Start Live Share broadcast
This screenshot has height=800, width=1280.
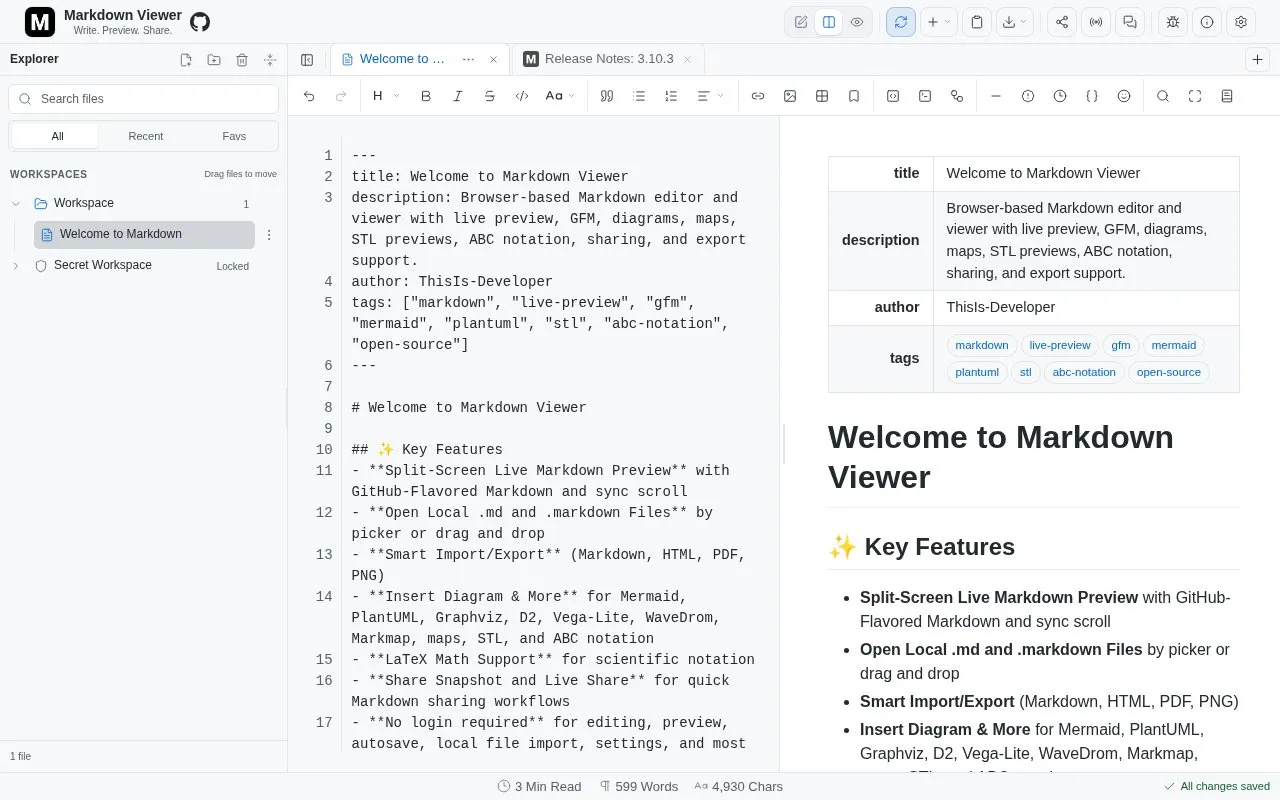1096,22
